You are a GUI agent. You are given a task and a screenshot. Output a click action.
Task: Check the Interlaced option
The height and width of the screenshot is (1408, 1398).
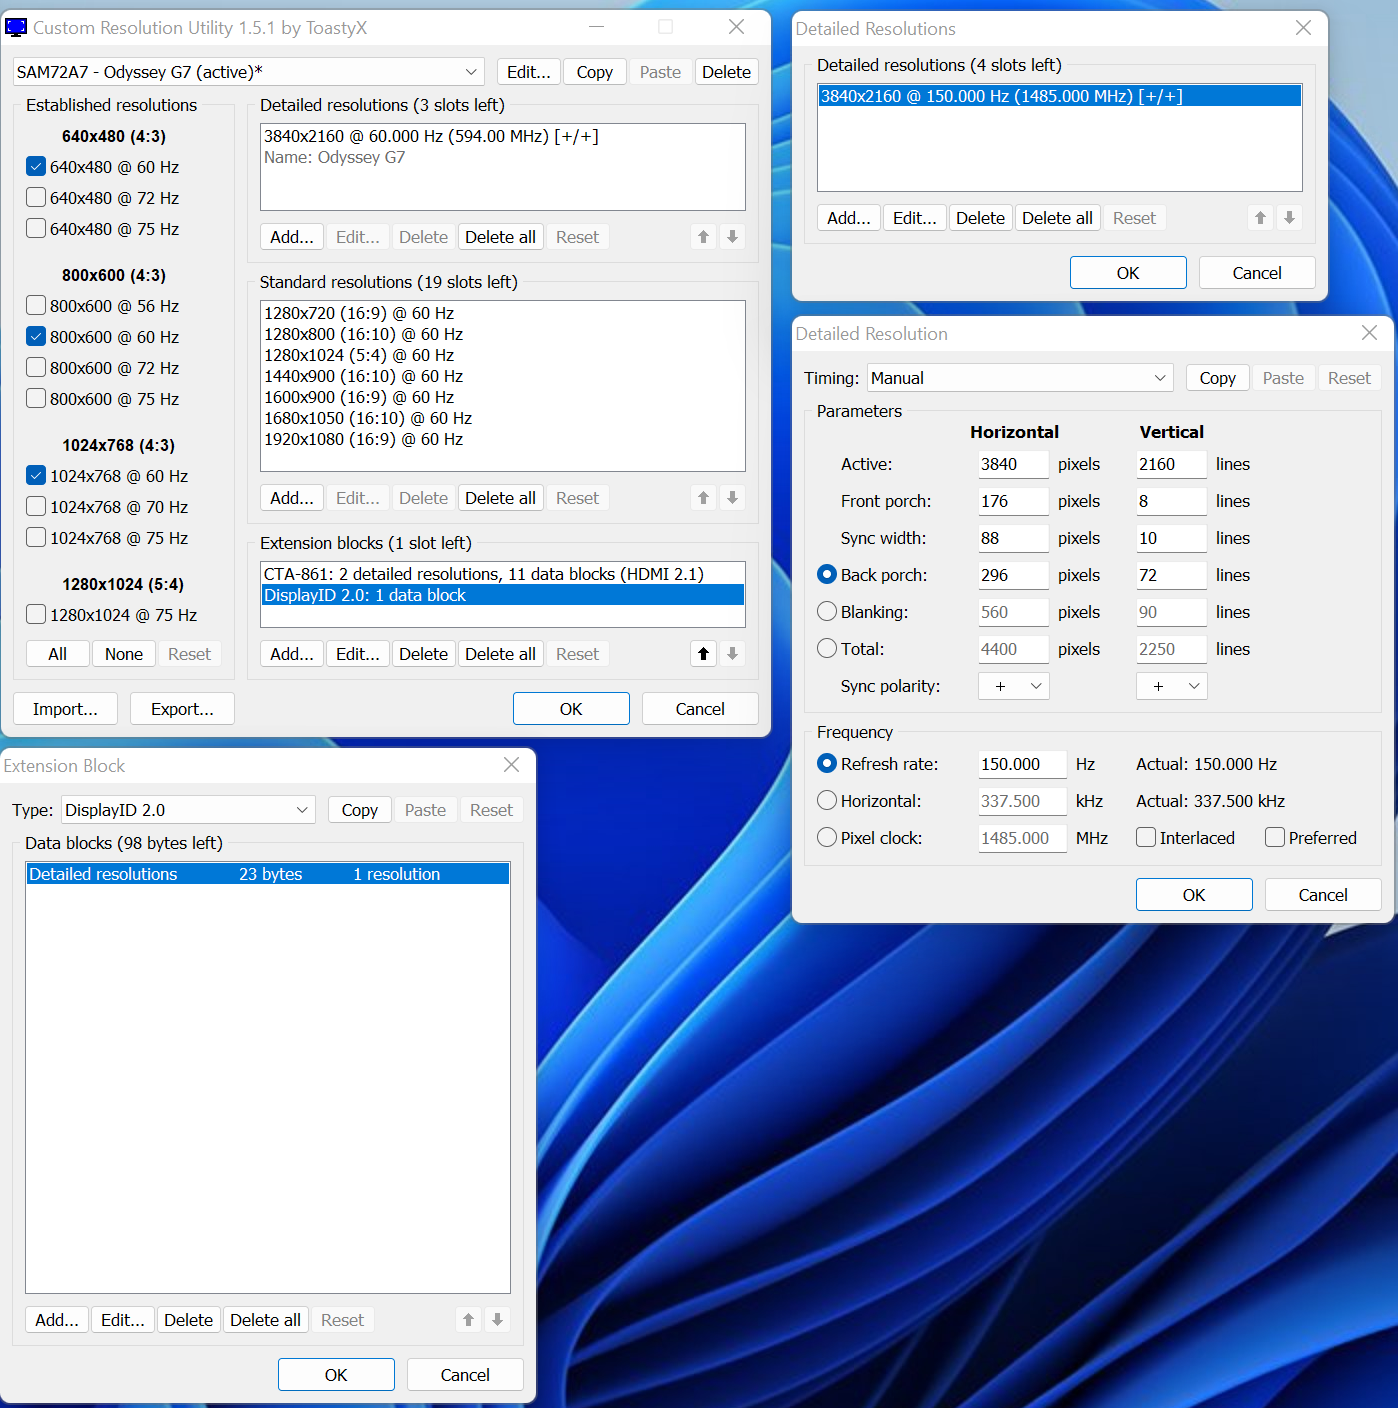(x=1146, y=838)
